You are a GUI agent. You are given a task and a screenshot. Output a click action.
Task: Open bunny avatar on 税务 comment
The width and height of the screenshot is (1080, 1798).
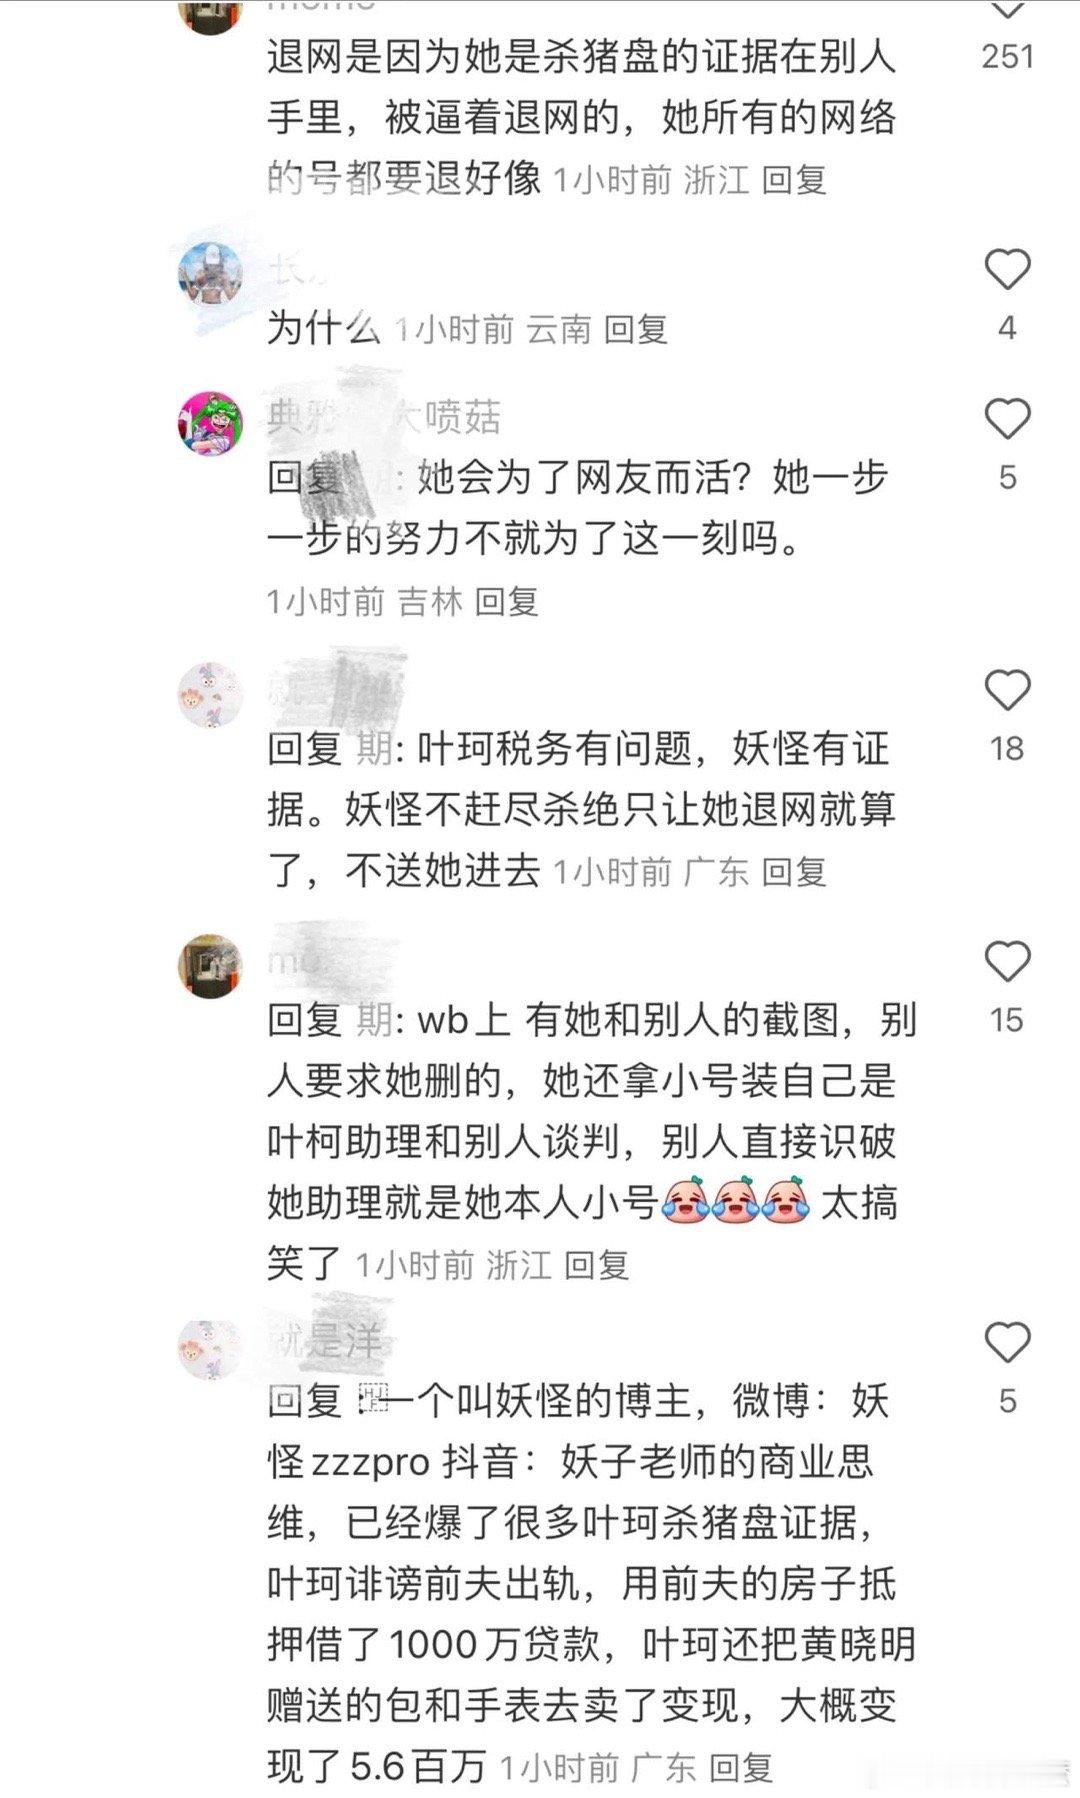(x=210, y=695)
